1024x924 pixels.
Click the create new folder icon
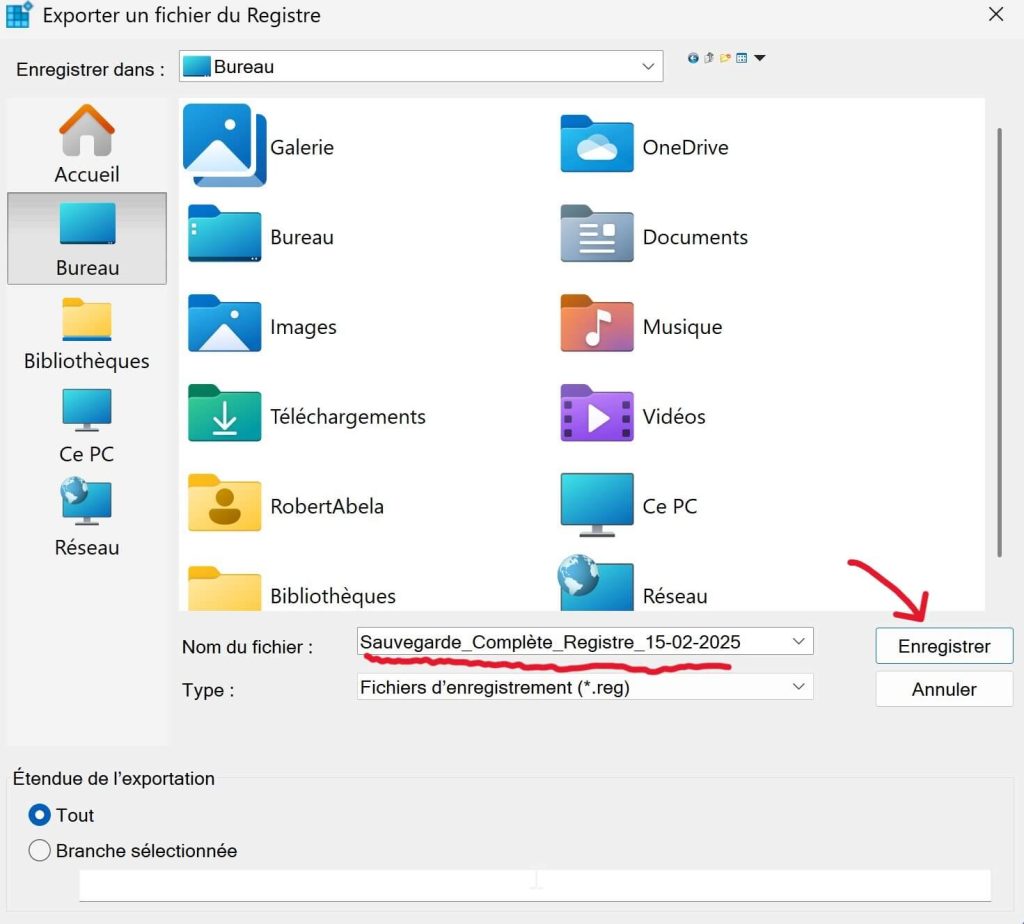click(724, 57)
